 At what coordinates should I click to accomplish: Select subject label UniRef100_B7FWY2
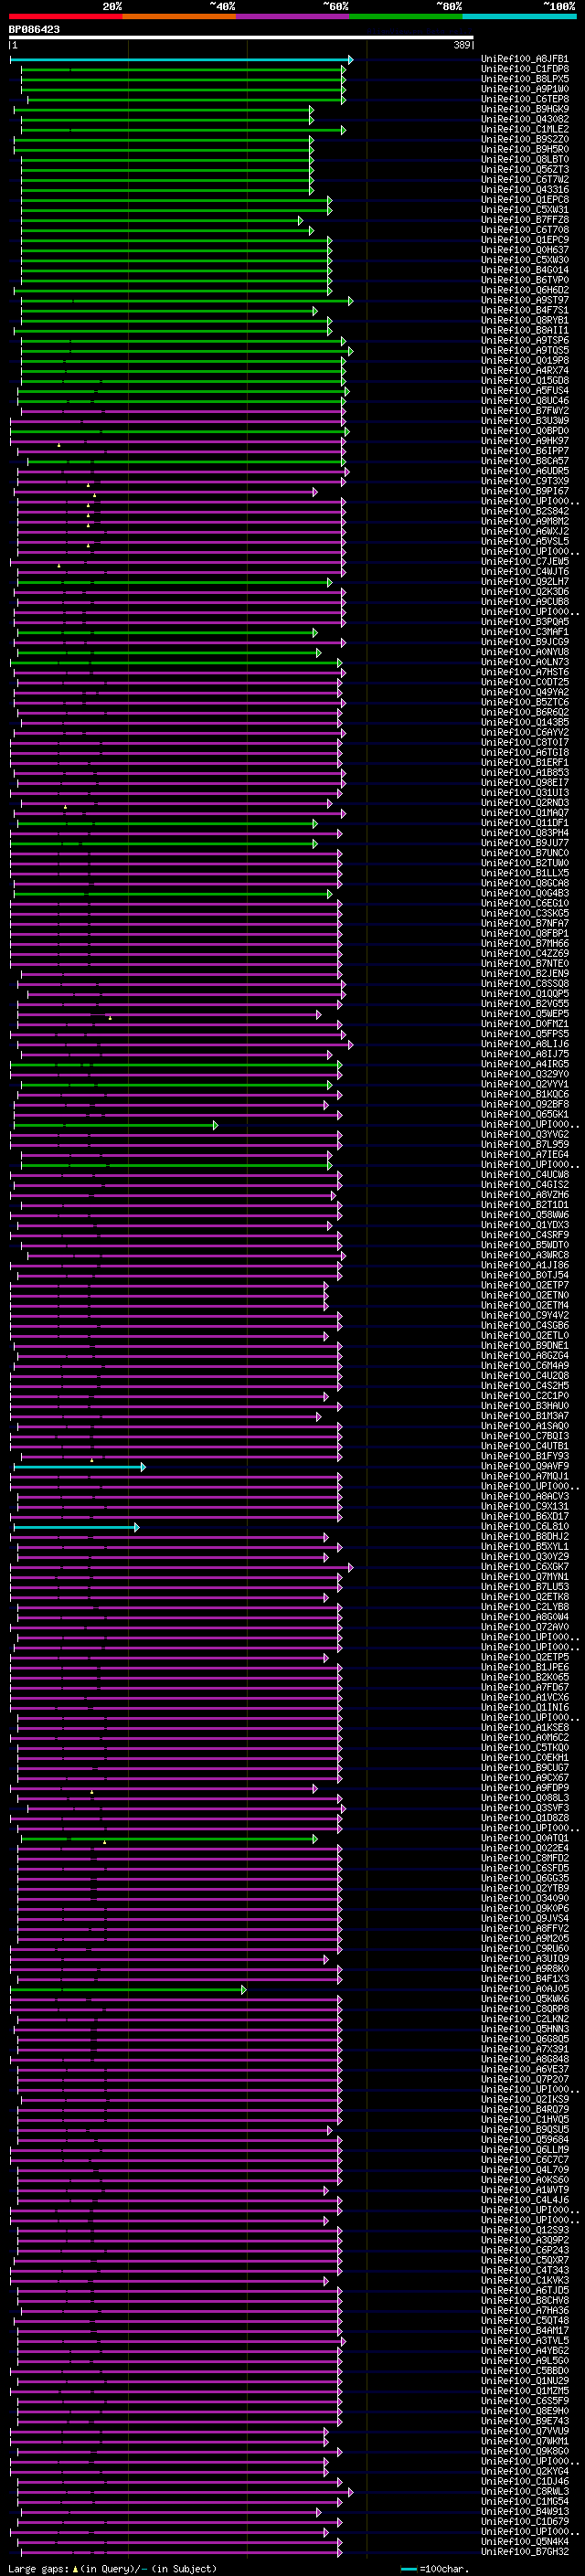524,411
